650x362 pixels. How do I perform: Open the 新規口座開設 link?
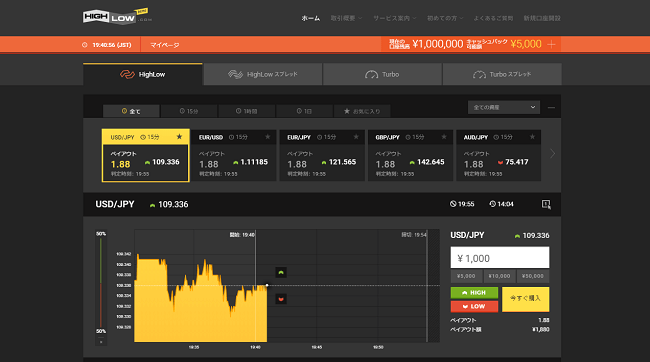point(542,18)
